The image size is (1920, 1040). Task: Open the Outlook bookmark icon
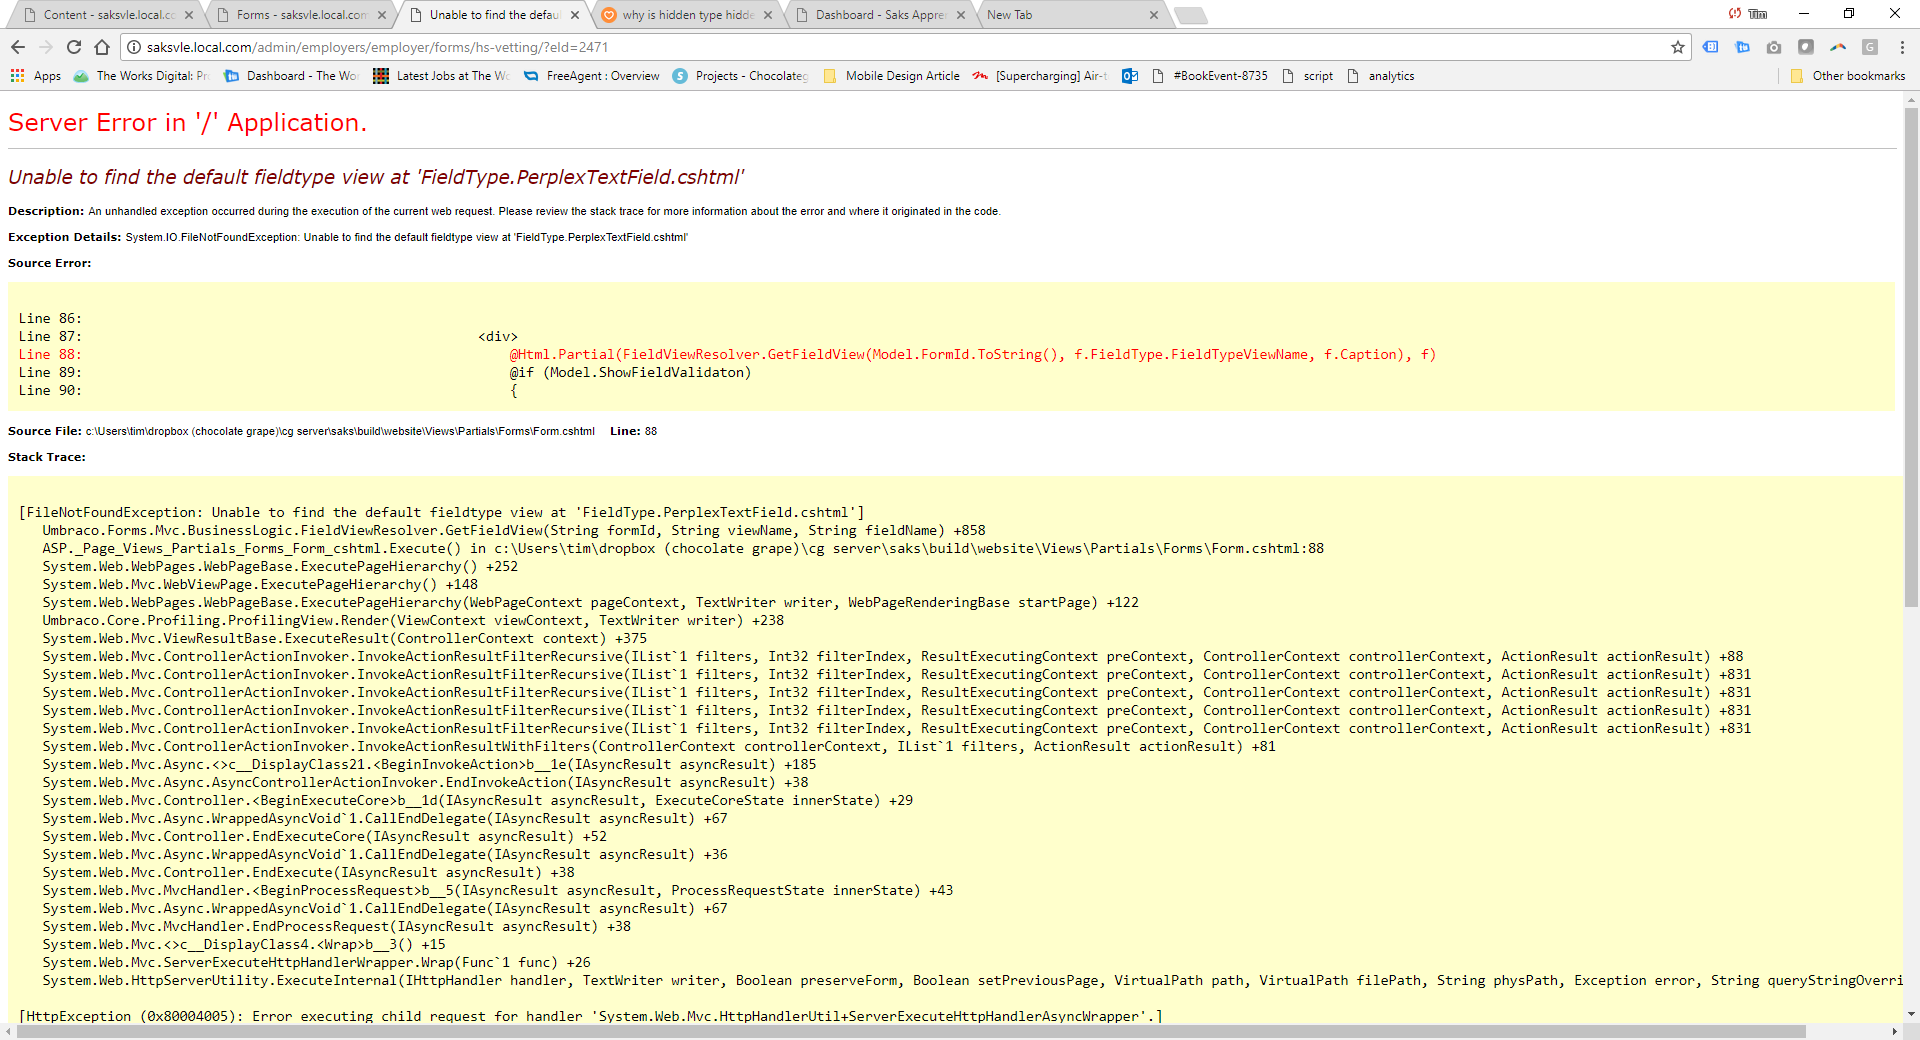1130,76
